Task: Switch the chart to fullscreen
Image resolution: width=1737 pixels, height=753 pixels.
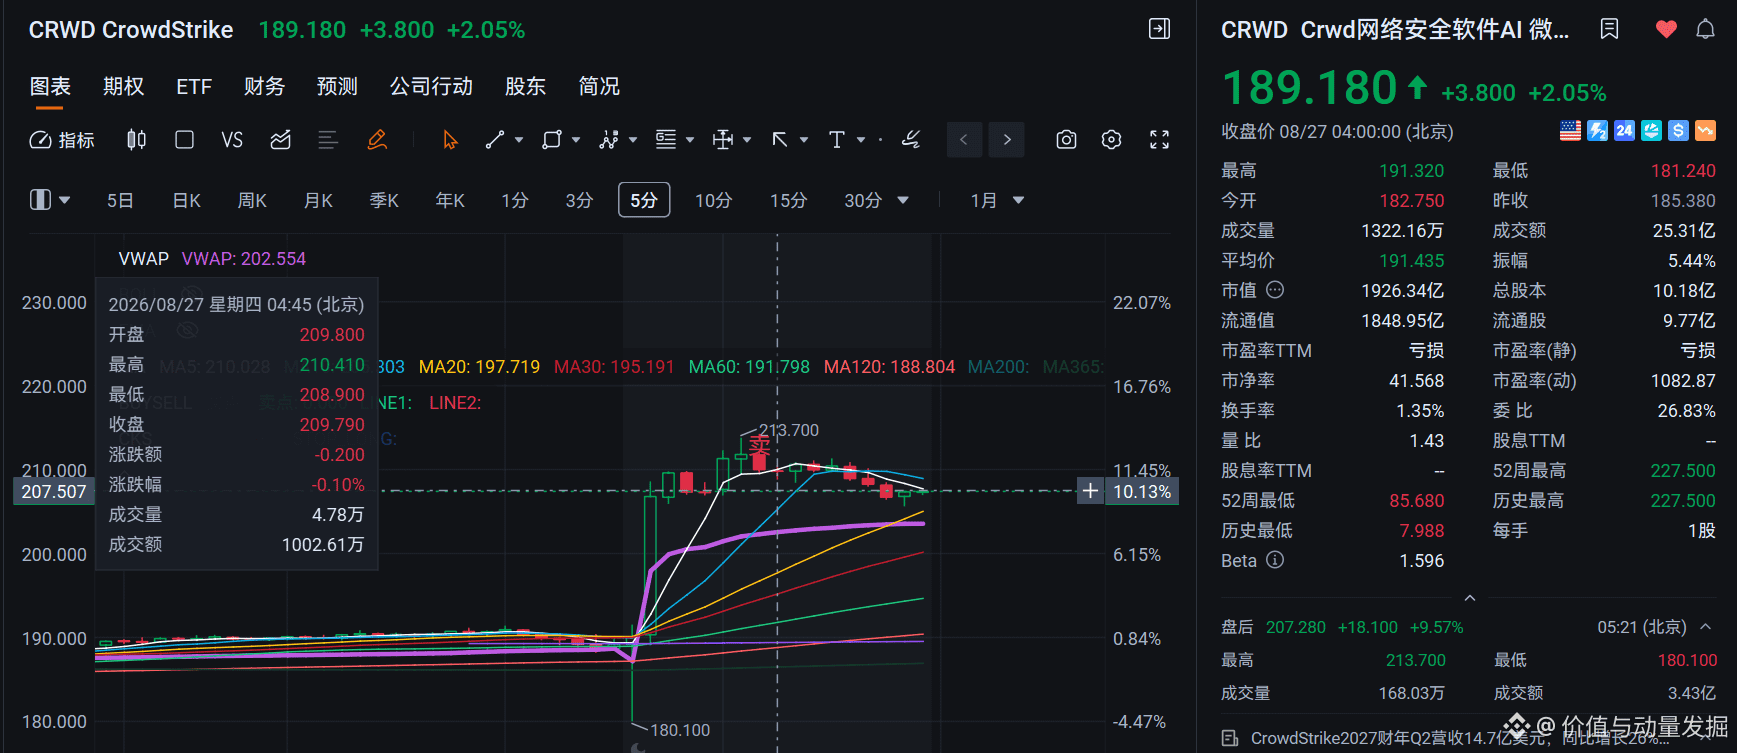Action: (1159, 140)
